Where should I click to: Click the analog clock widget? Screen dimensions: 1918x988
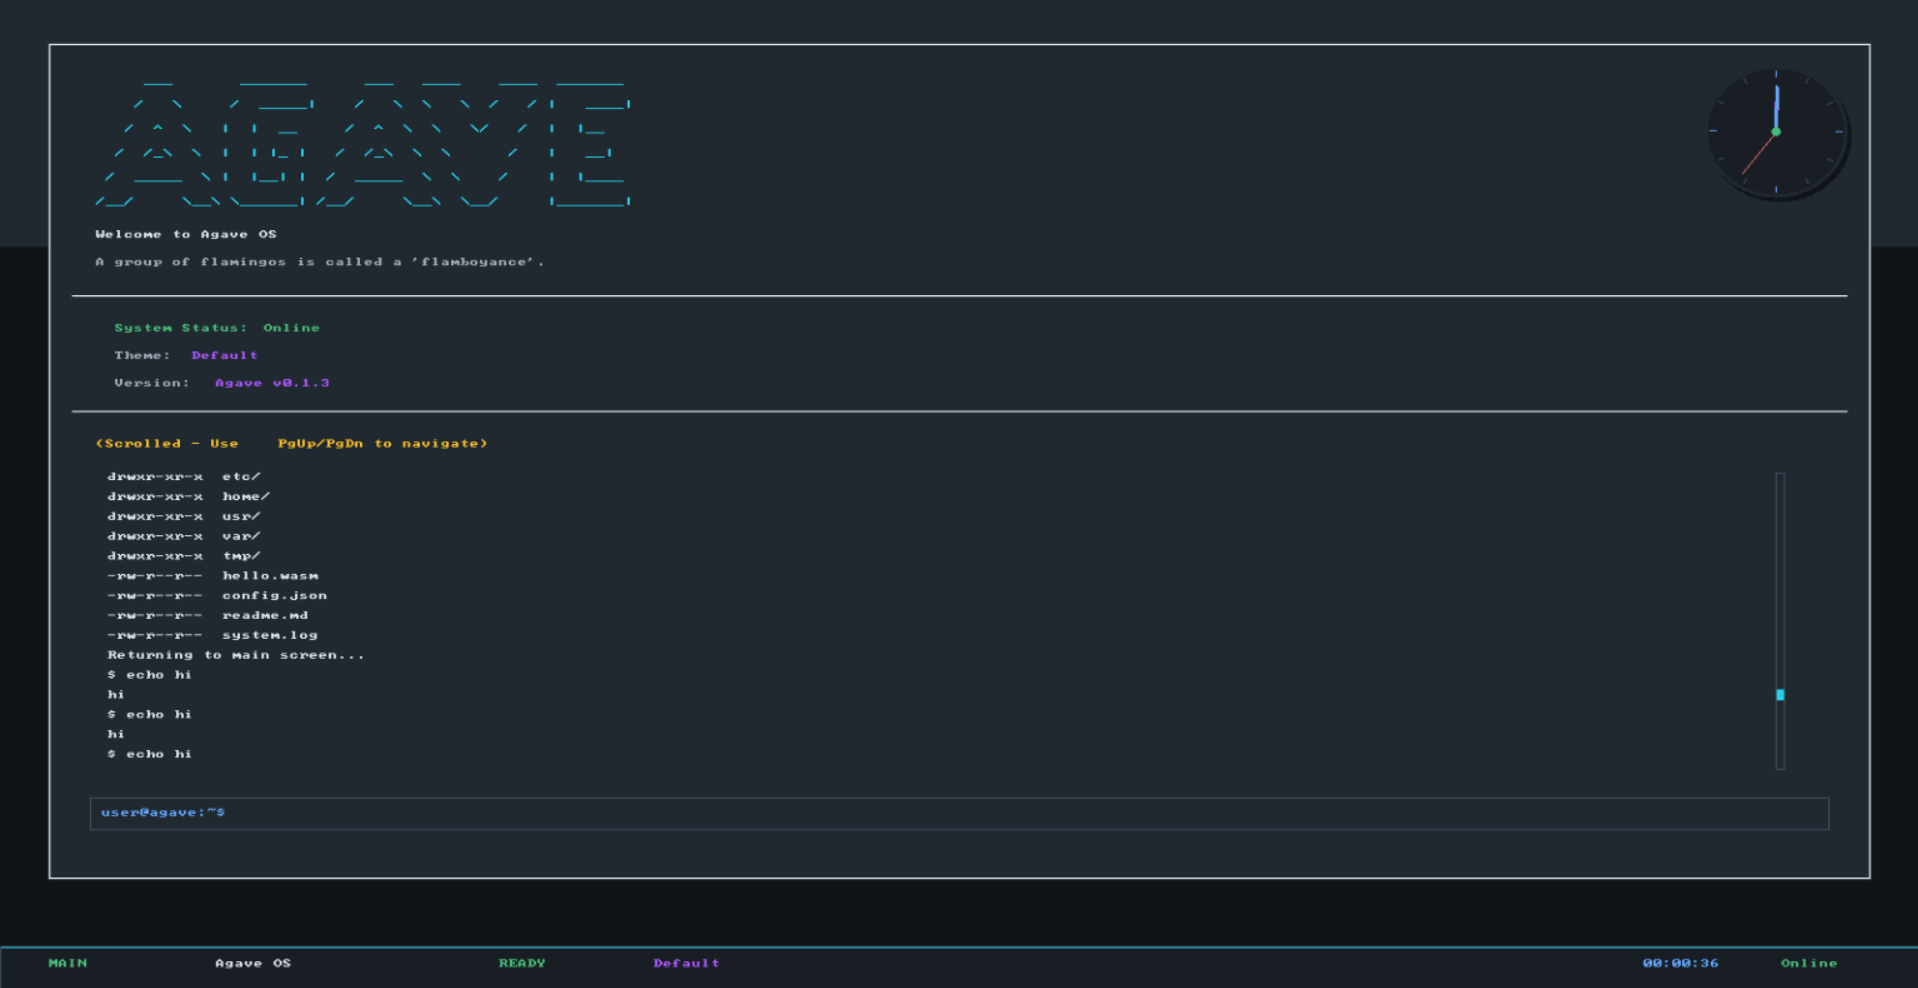[x=1776, y=132]
